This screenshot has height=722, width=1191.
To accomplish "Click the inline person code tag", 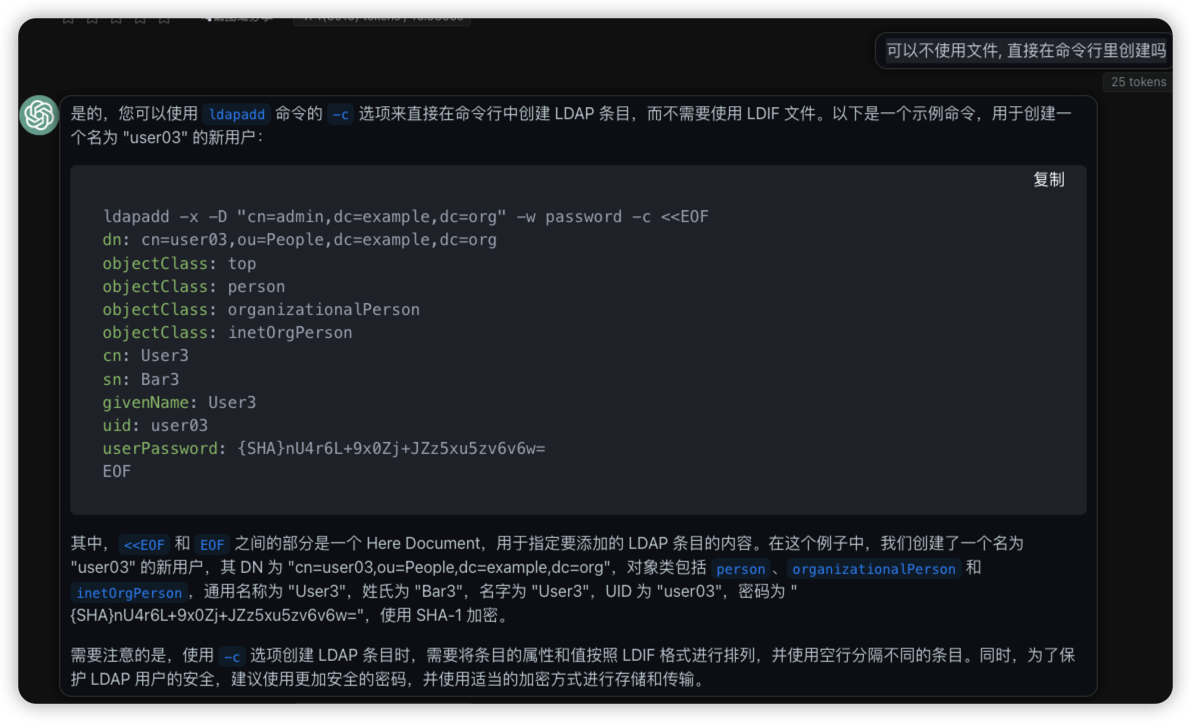I will pyautogui.click(x=740, y=569).
